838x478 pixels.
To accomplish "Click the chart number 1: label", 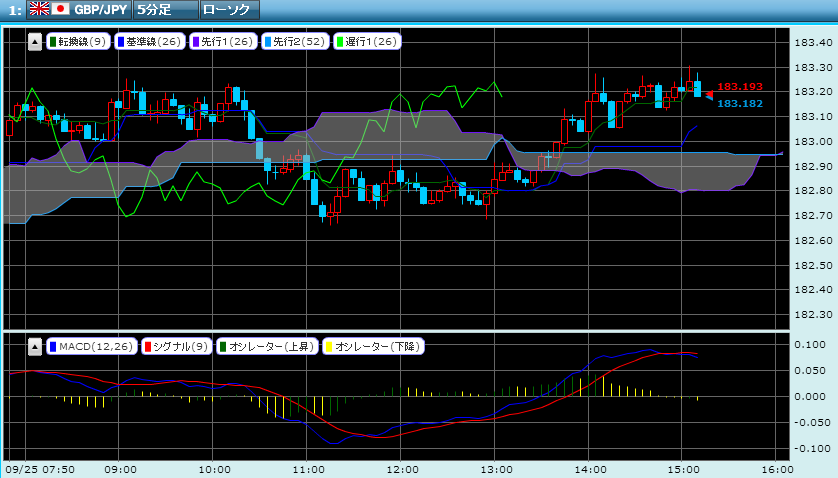I will [15, 10].
